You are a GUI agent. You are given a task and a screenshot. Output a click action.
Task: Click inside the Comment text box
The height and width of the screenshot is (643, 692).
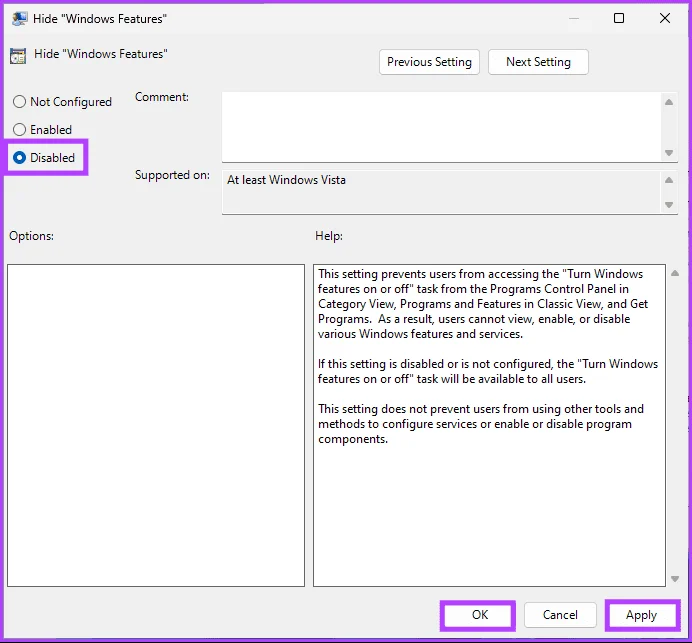tap(441, 127)
